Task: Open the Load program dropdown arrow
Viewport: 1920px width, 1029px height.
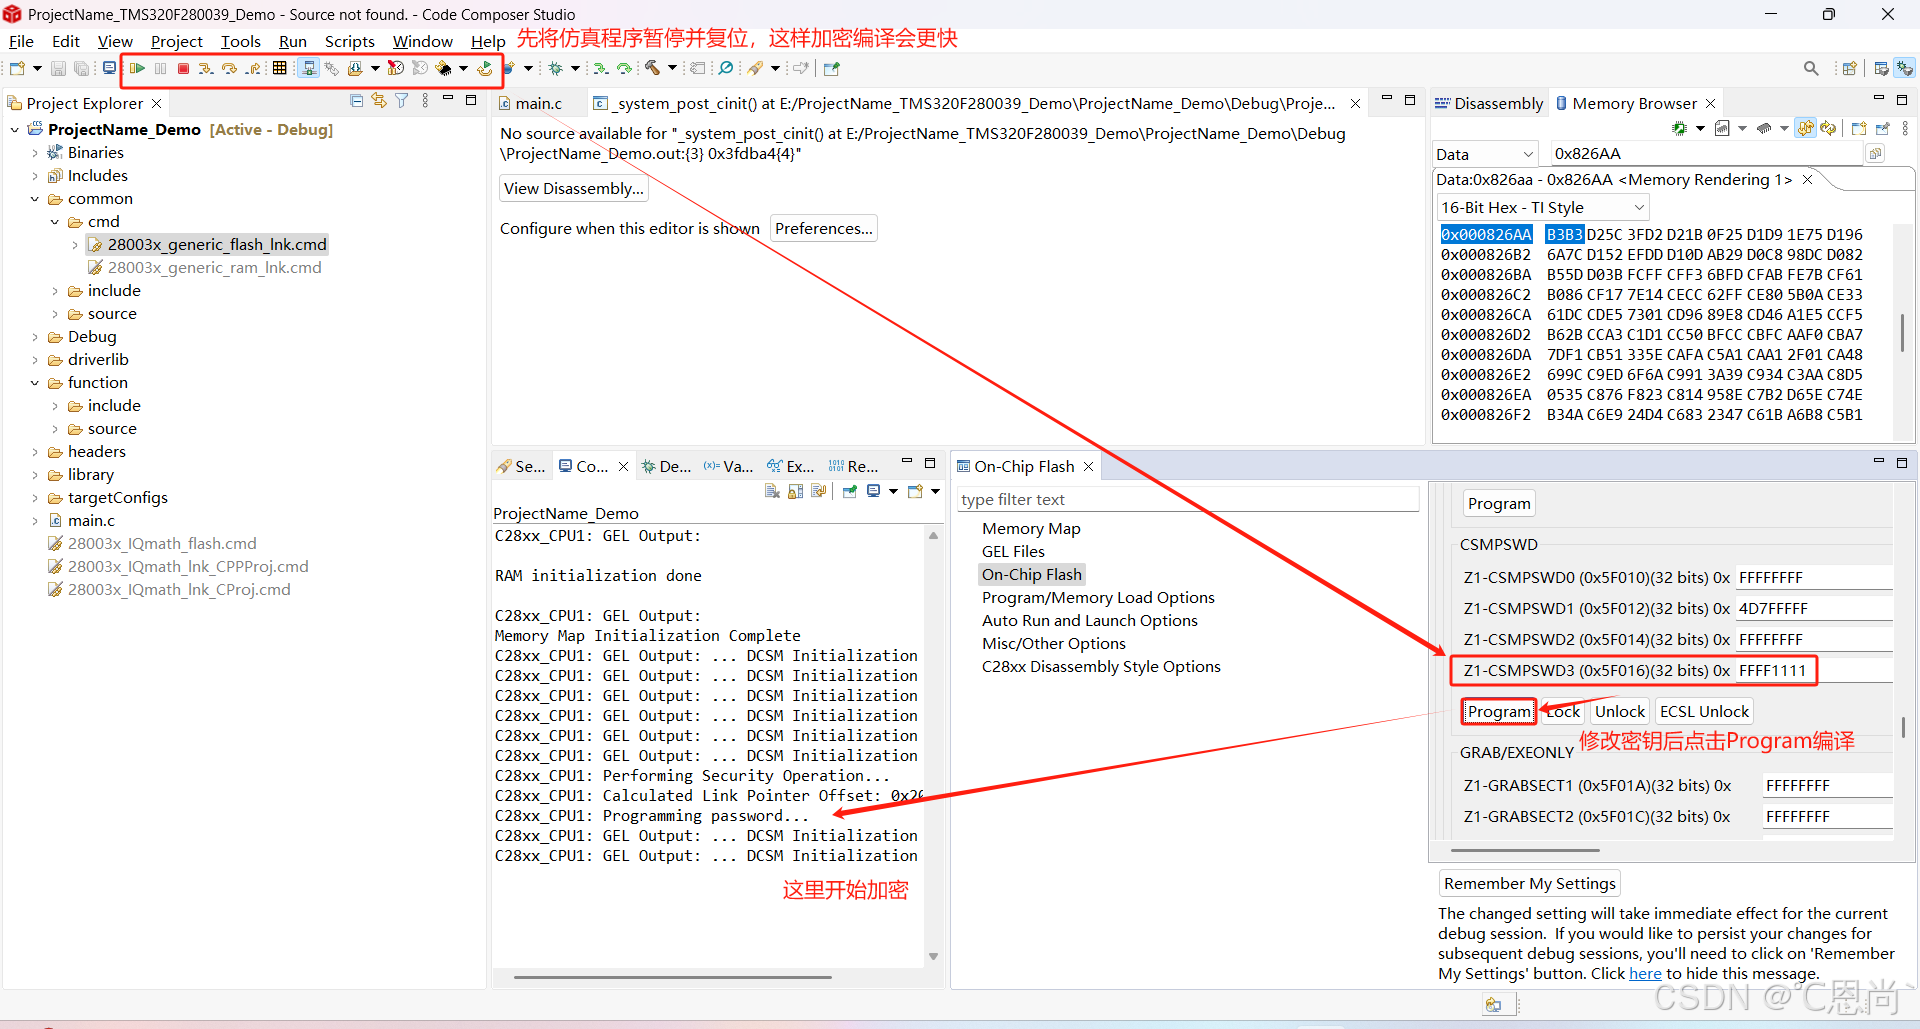Action: [x=375, y=69]
